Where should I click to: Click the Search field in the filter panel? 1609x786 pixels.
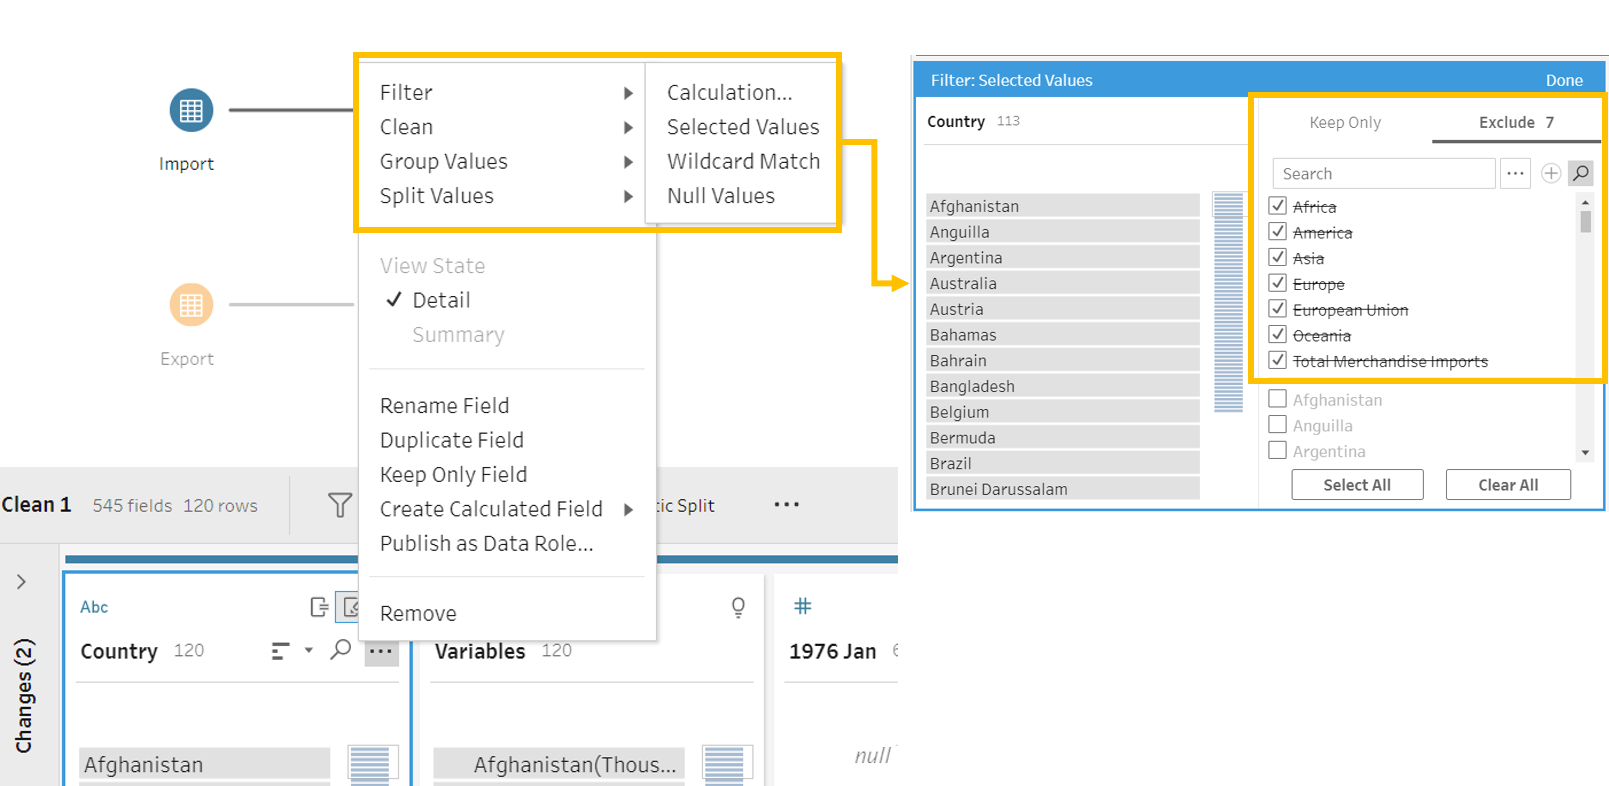[x=1383, y=174]
